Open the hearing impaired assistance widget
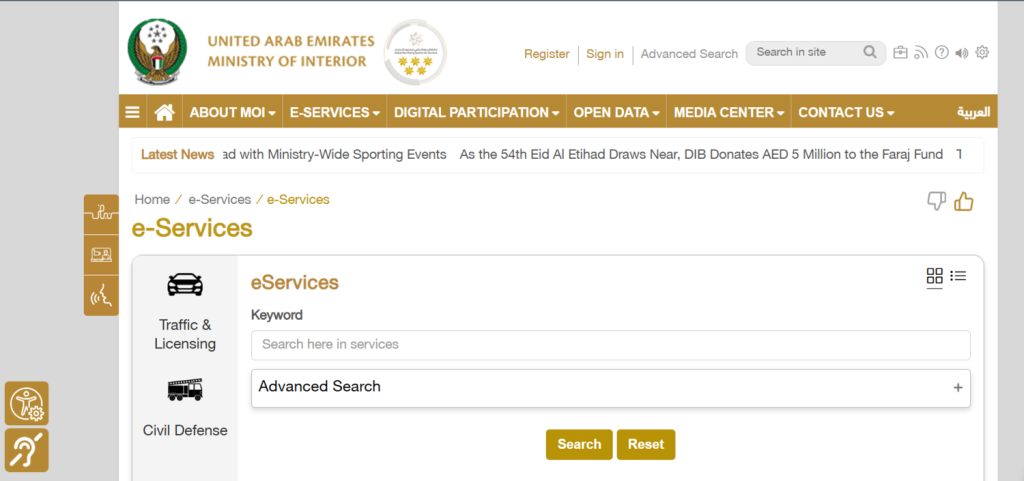 27,450
